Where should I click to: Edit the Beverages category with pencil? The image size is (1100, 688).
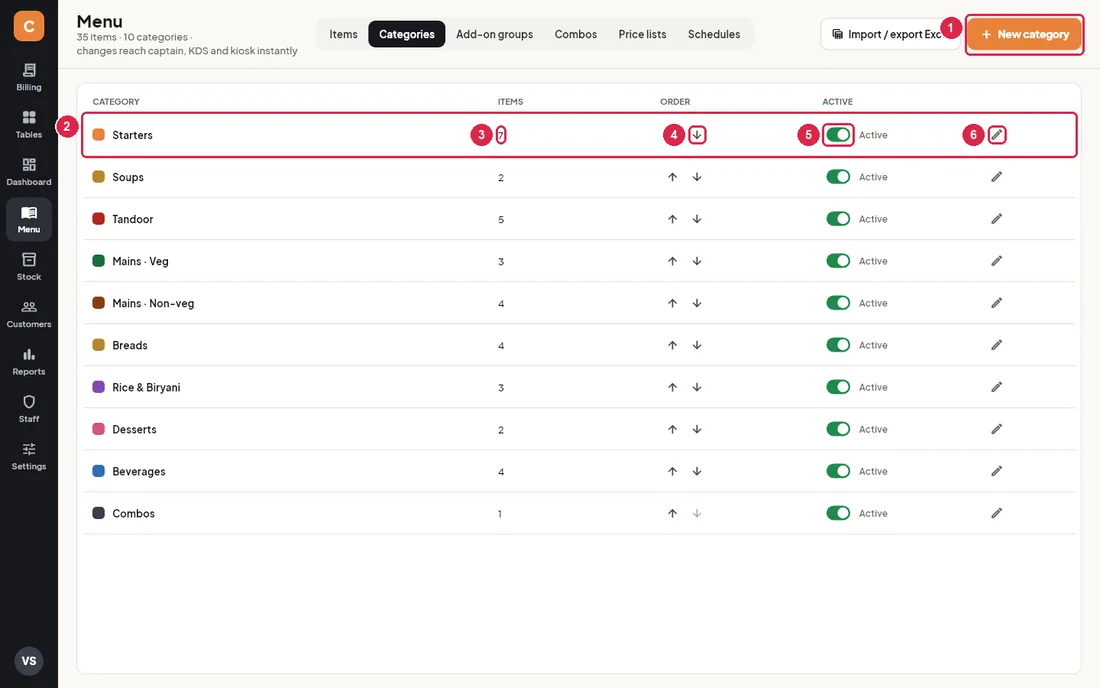997,471
